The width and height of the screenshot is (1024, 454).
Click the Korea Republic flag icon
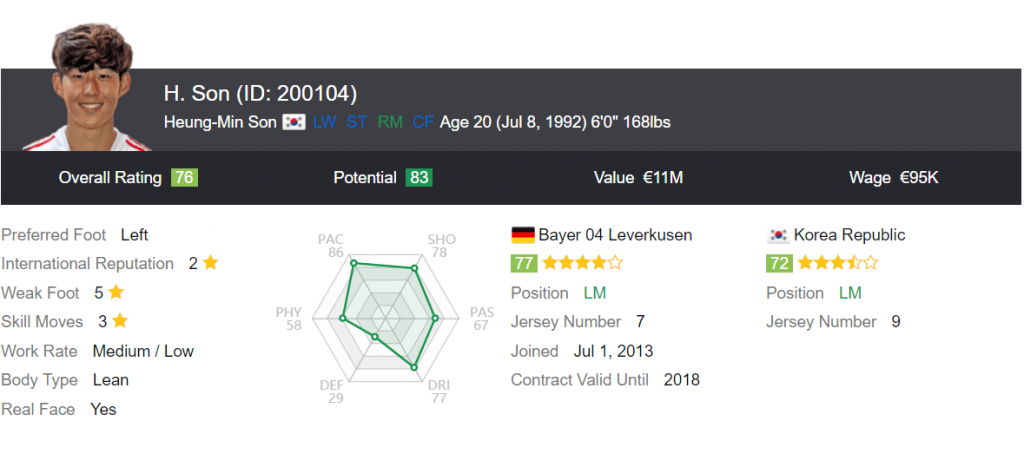click(777, 235)
